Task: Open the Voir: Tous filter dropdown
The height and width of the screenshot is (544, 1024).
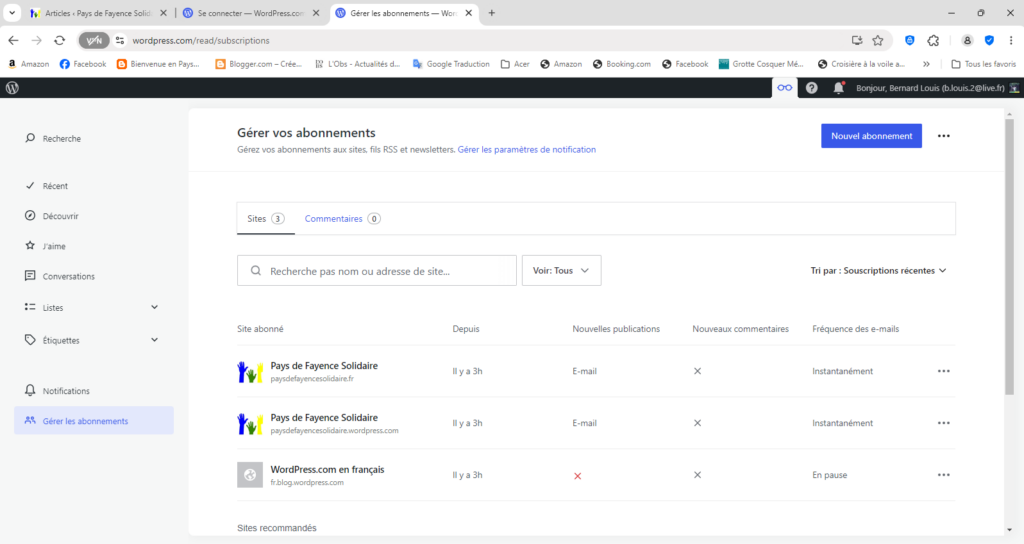Action: tap(561, 270)
